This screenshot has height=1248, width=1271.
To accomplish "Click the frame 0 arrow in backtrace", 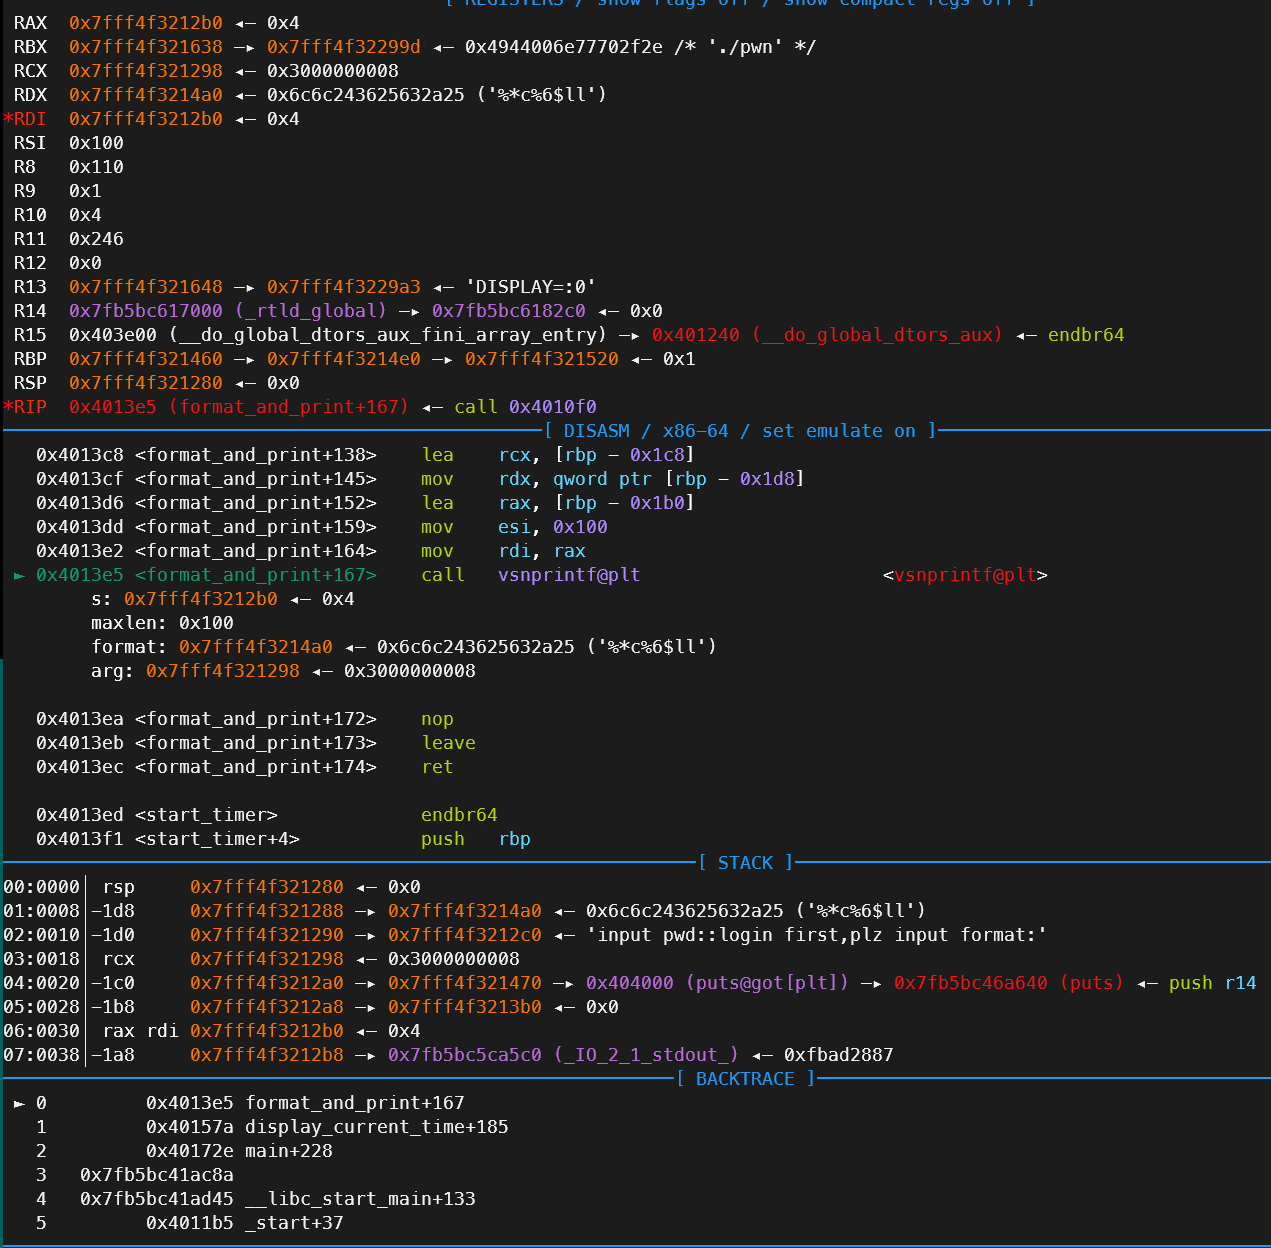I will click(18, 1103).
